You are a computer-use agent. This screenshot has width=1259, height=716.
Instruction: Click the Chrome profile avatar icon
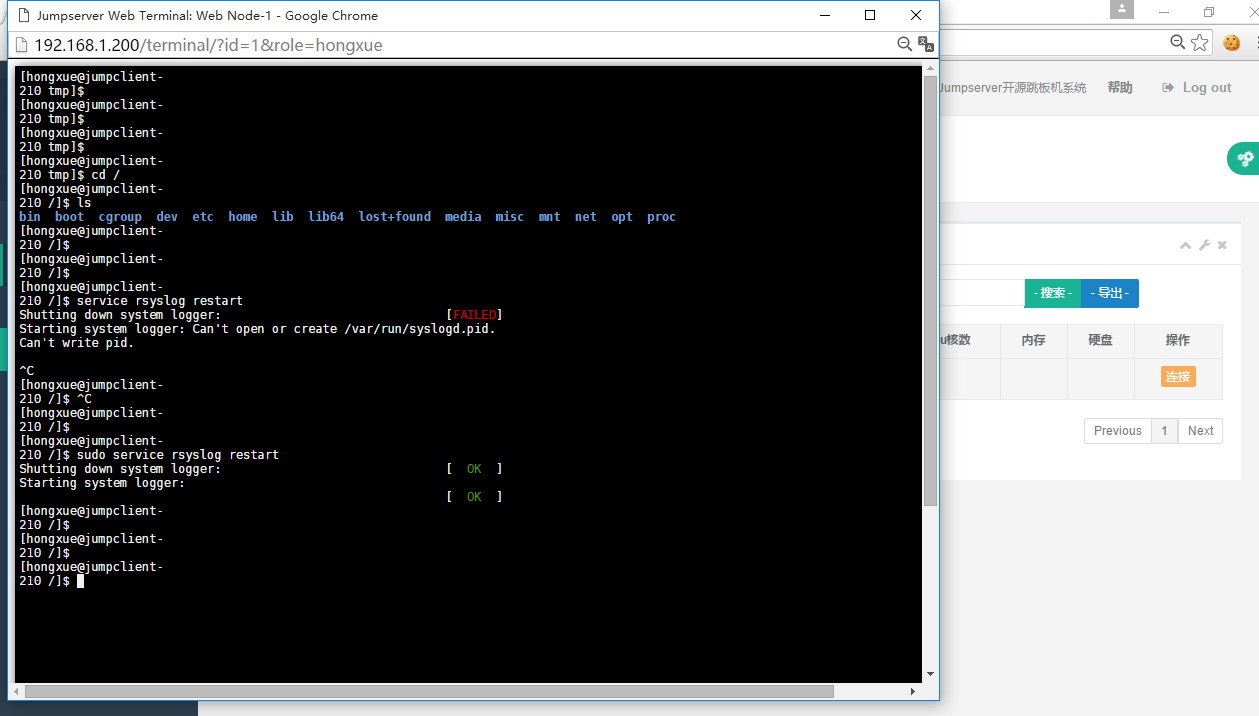1122,9
